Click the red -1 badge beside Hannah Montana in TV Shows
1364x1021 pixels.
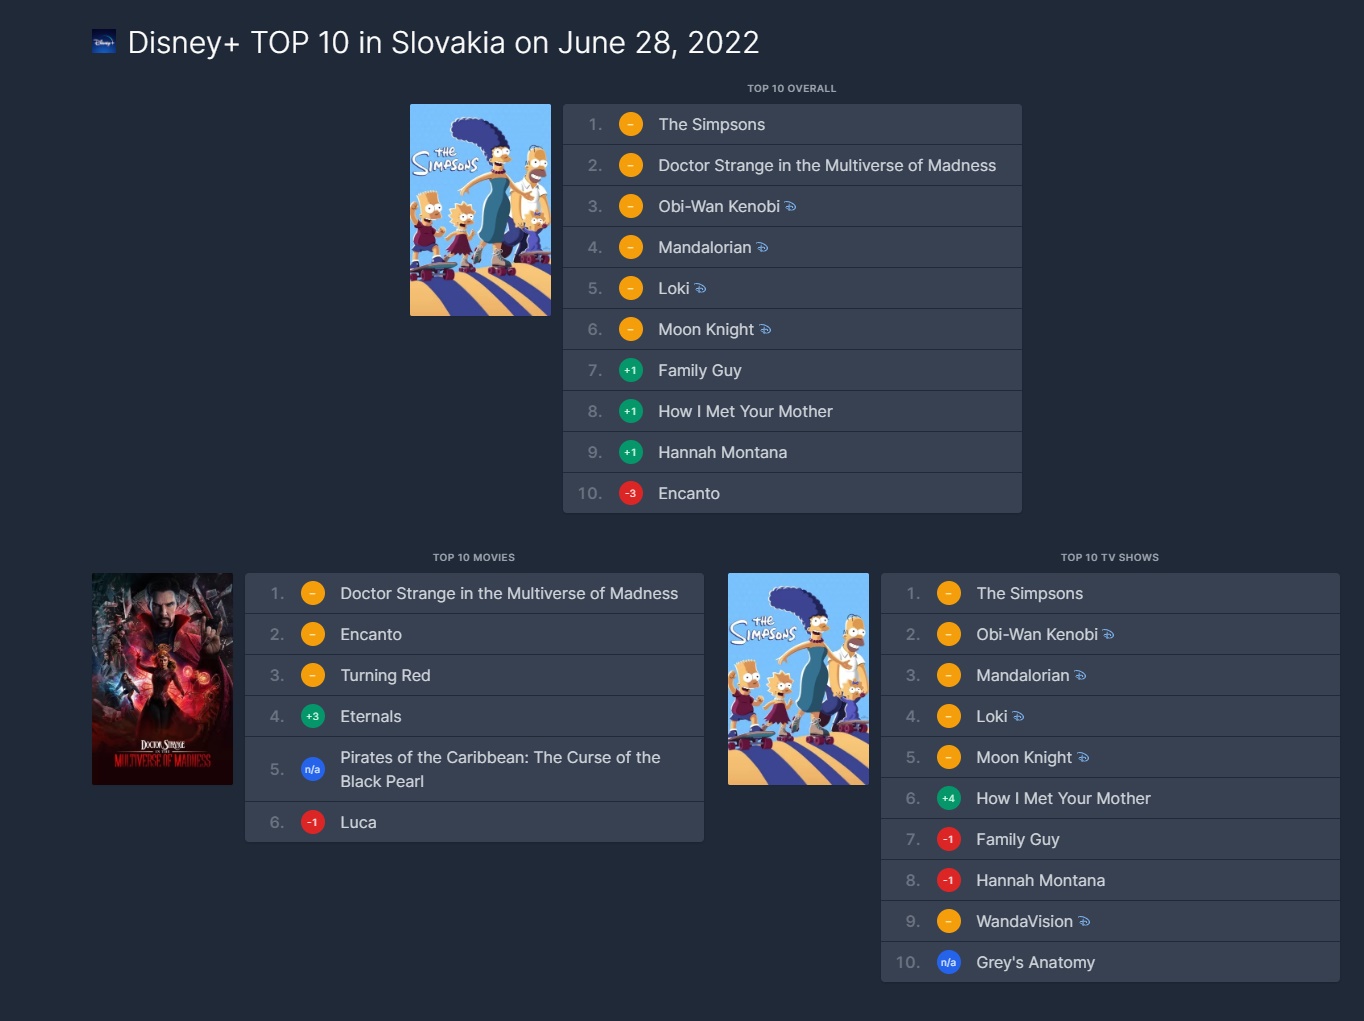pyautogui.click(x=949, y=880)
